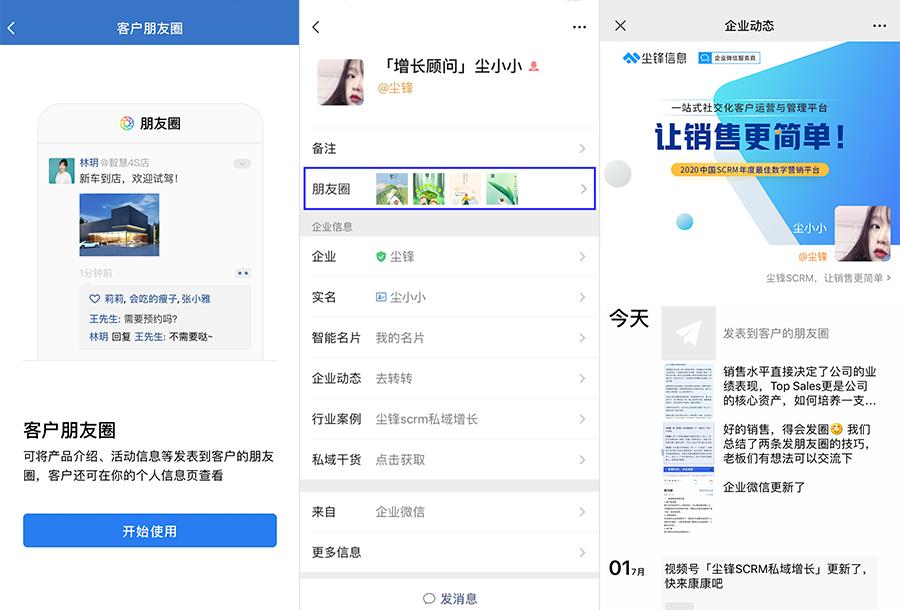Tap the speech bubble icon beside 发消息
Viewport: 900px width, 610px height.
point(429,599)
